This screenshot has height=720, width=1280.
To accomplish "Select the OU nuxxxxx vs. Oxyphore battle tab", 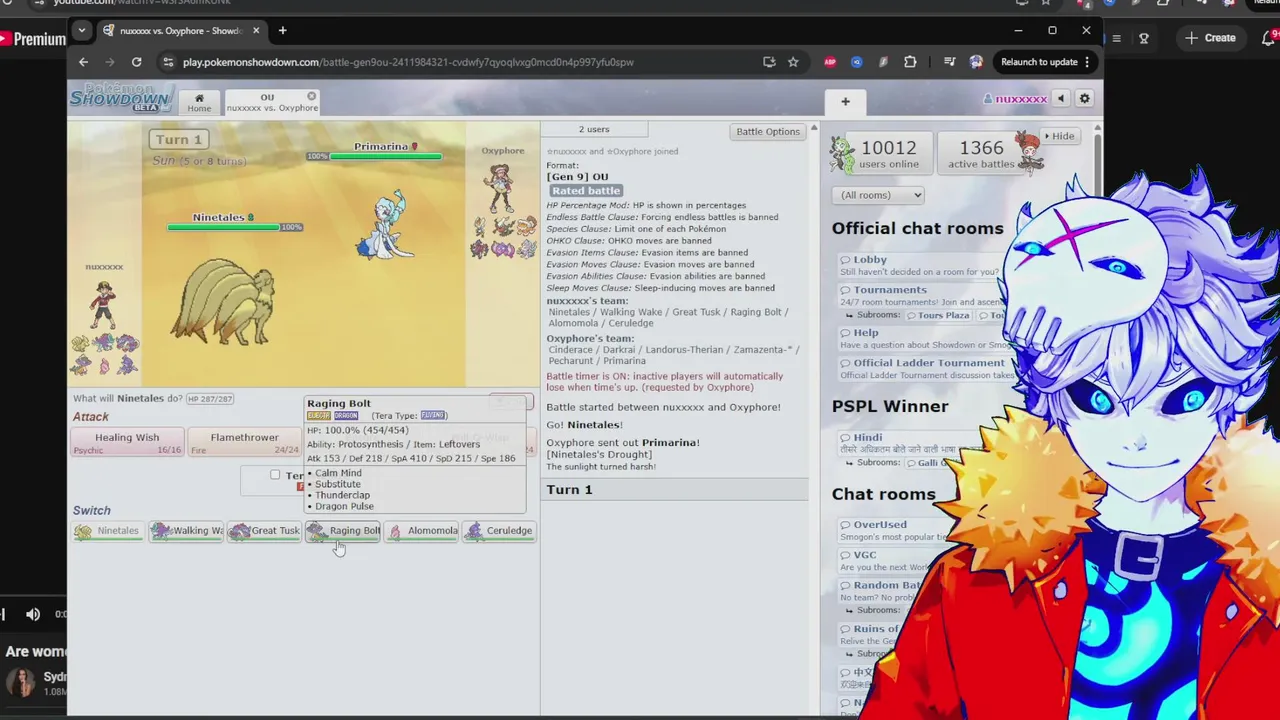I will pos(270,102).
